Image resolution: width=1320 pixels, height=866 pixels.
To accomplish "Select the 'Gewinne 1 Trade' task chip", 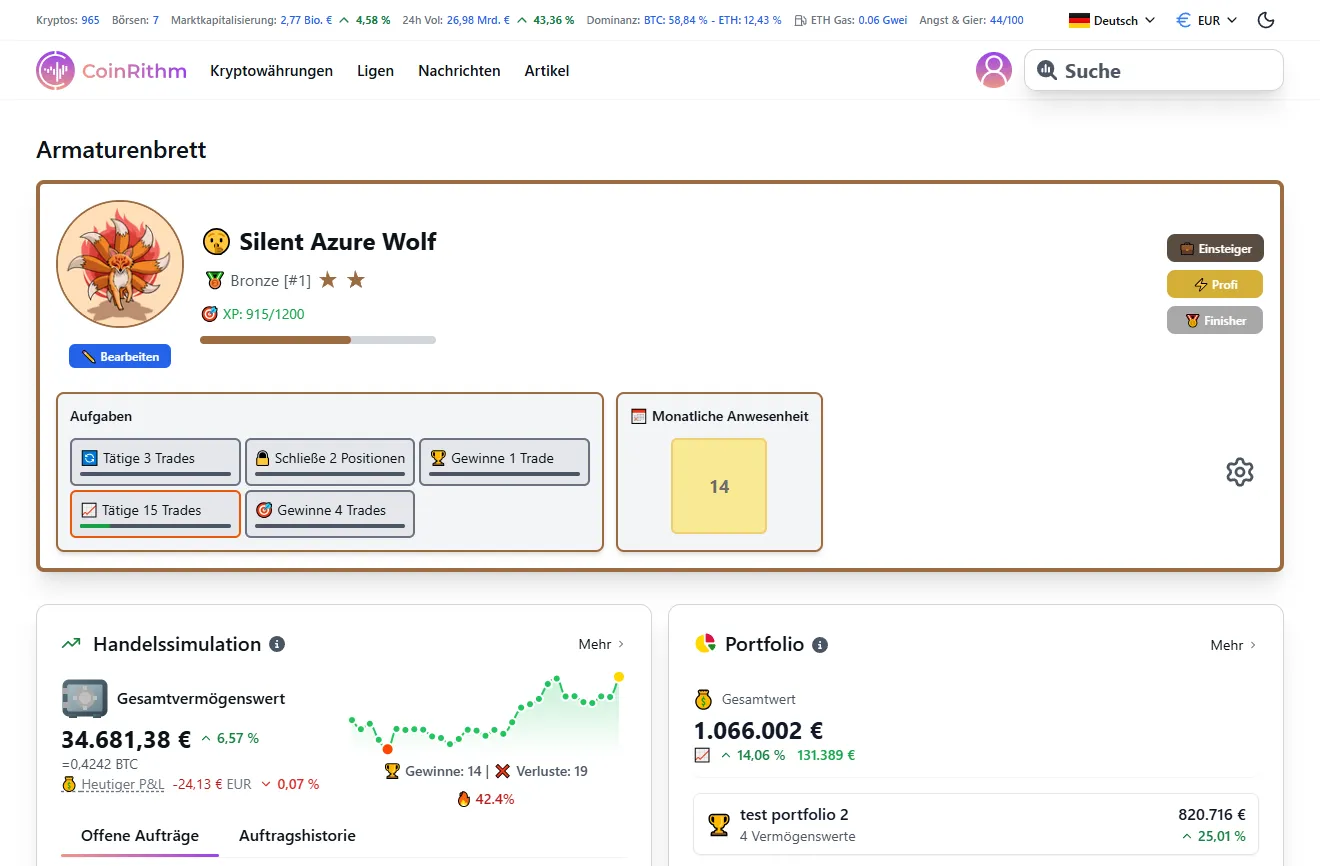I will (x=504, y=460).
